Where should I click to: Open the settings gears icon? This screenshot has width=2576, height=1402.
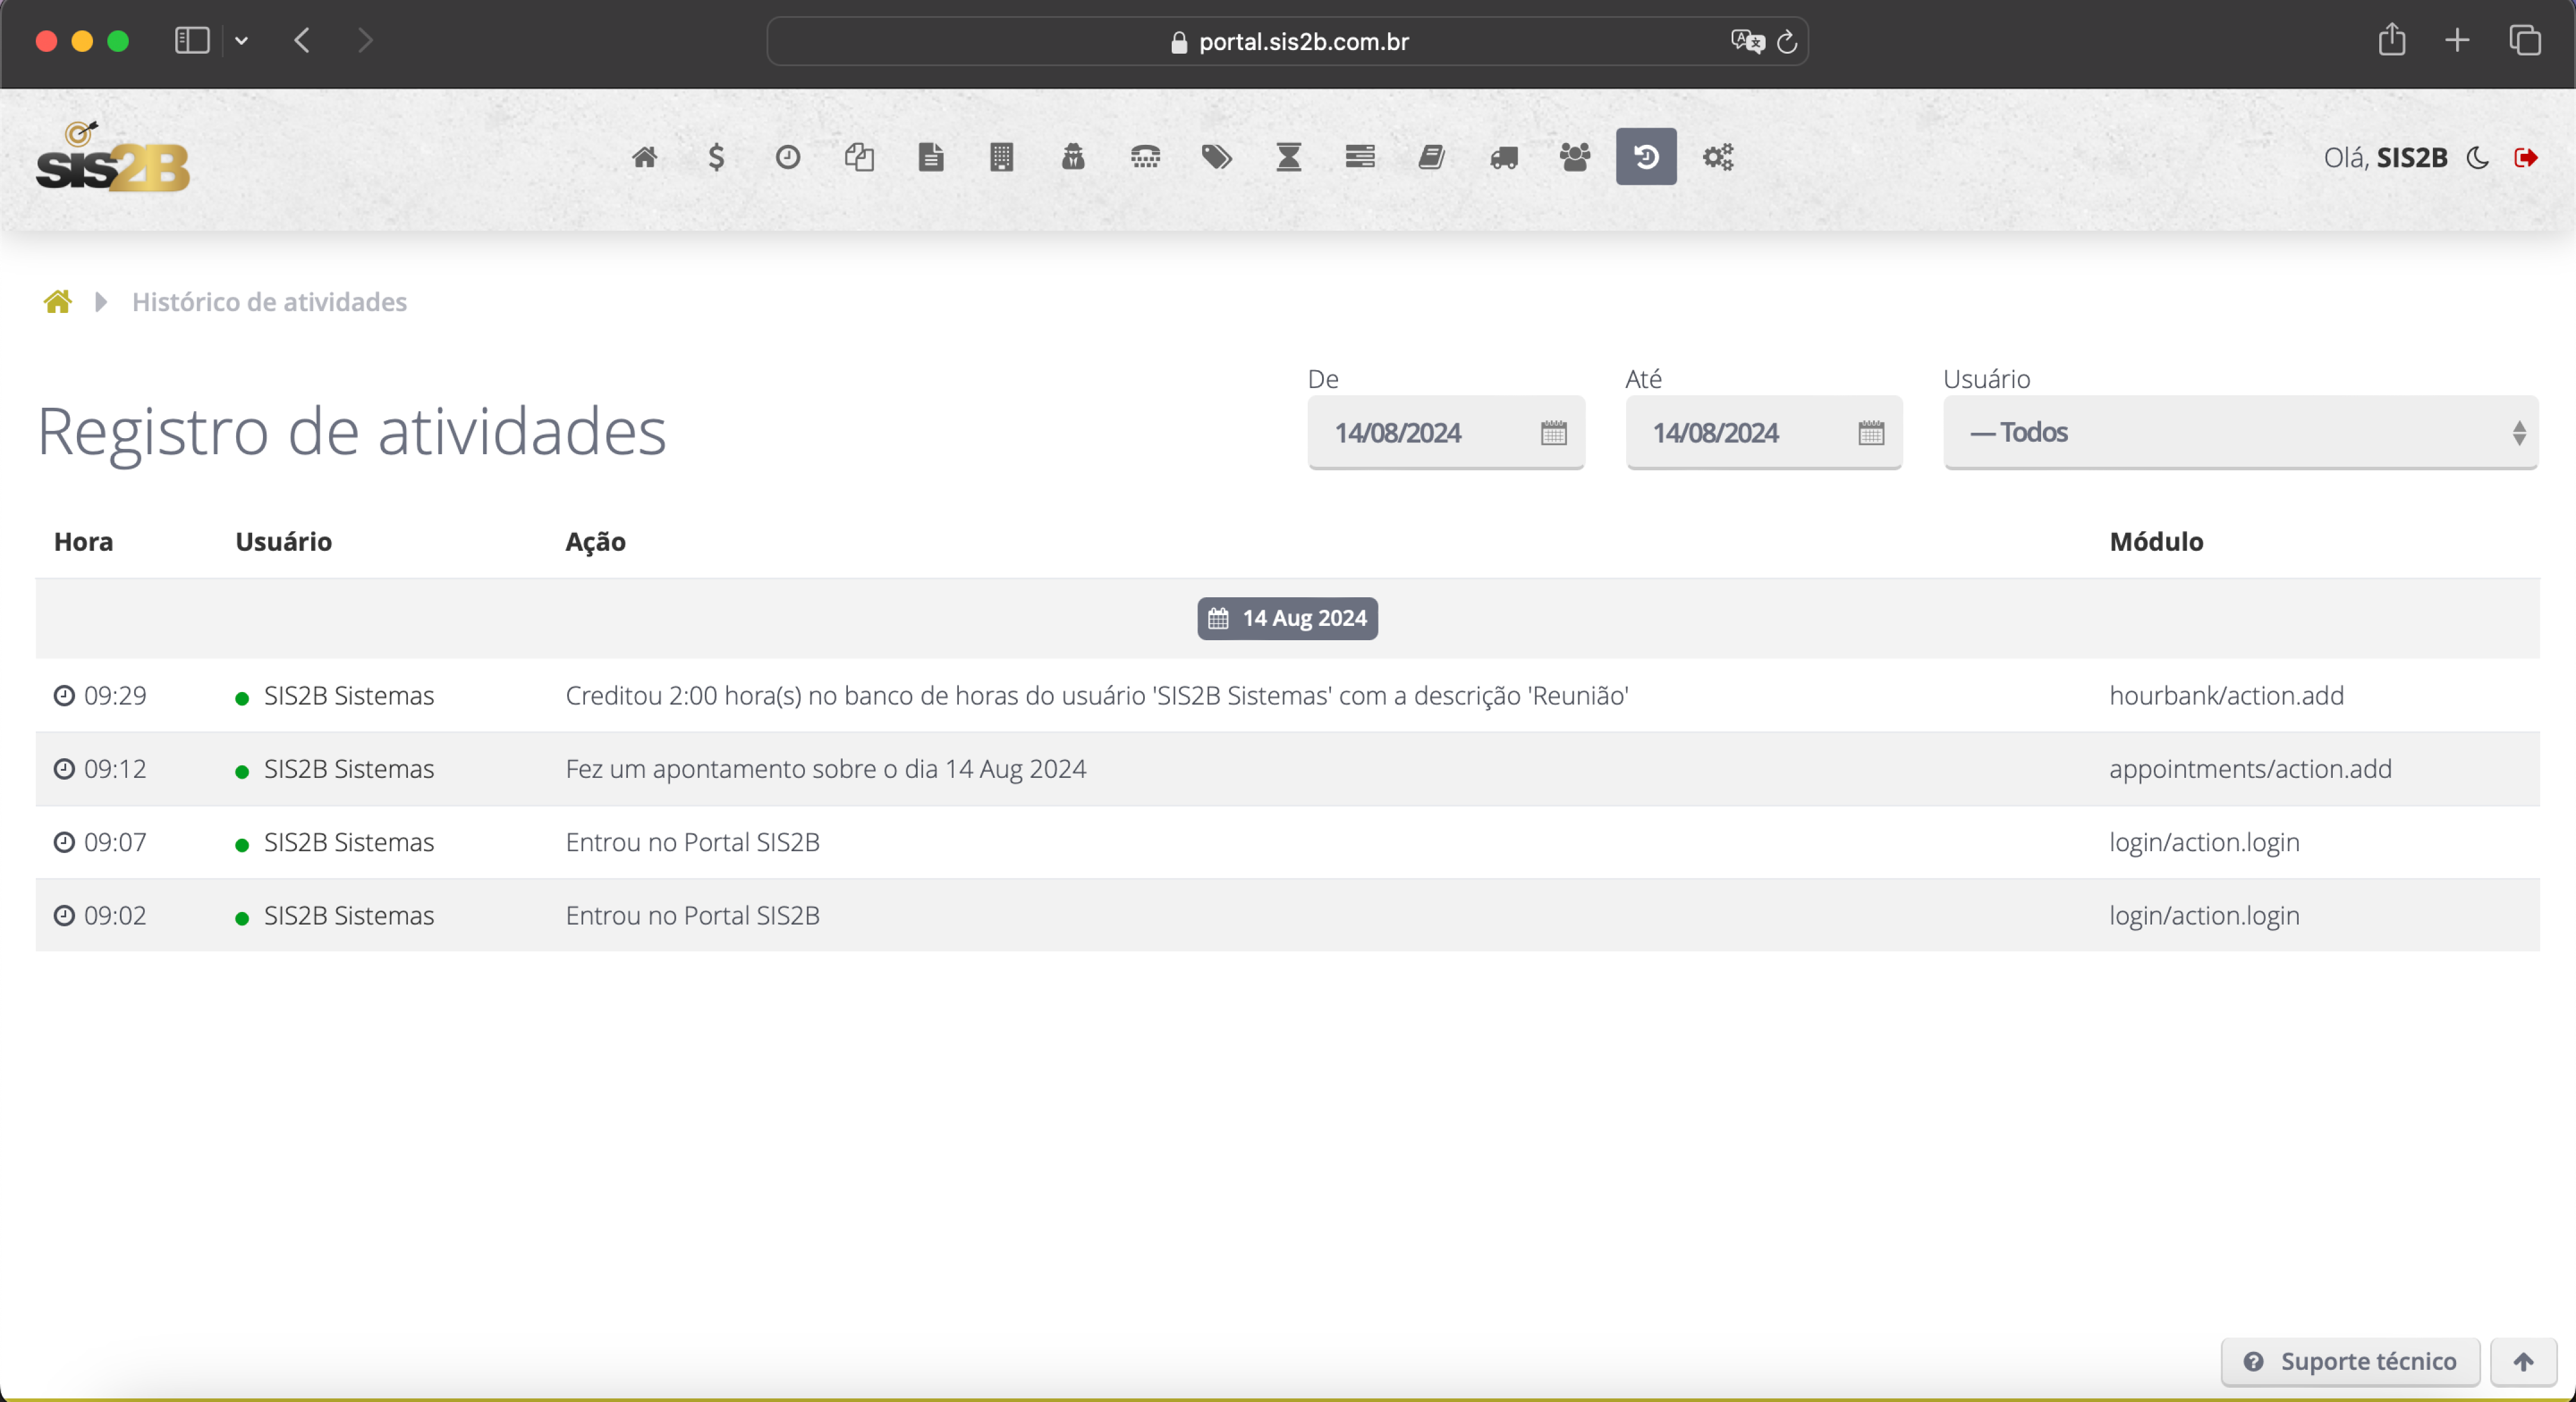1718,157
